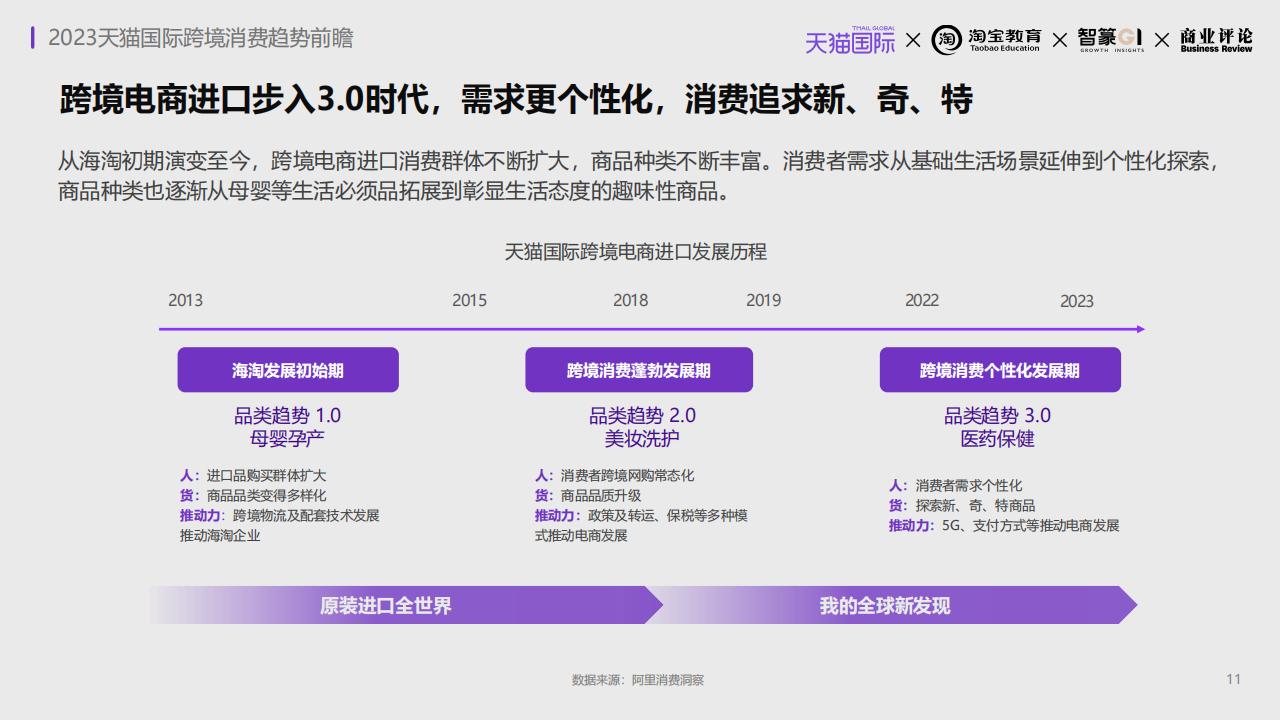The image size is (1280, 720).
Task: Click the 商业评论 Business Review logo
Action: [x=1216, y=40]
